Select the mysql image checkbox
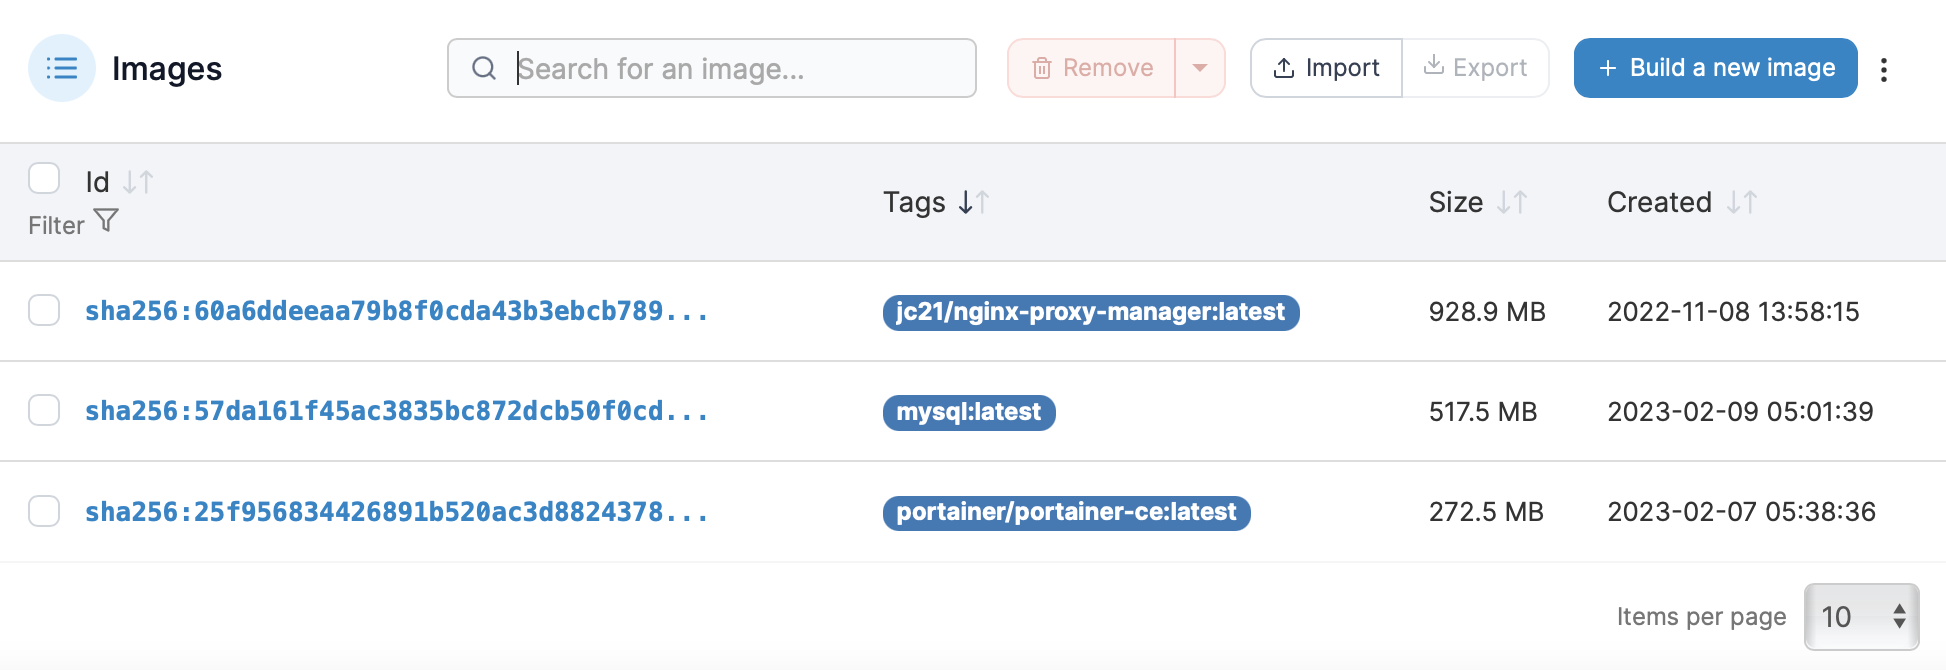 pos(44,410)
